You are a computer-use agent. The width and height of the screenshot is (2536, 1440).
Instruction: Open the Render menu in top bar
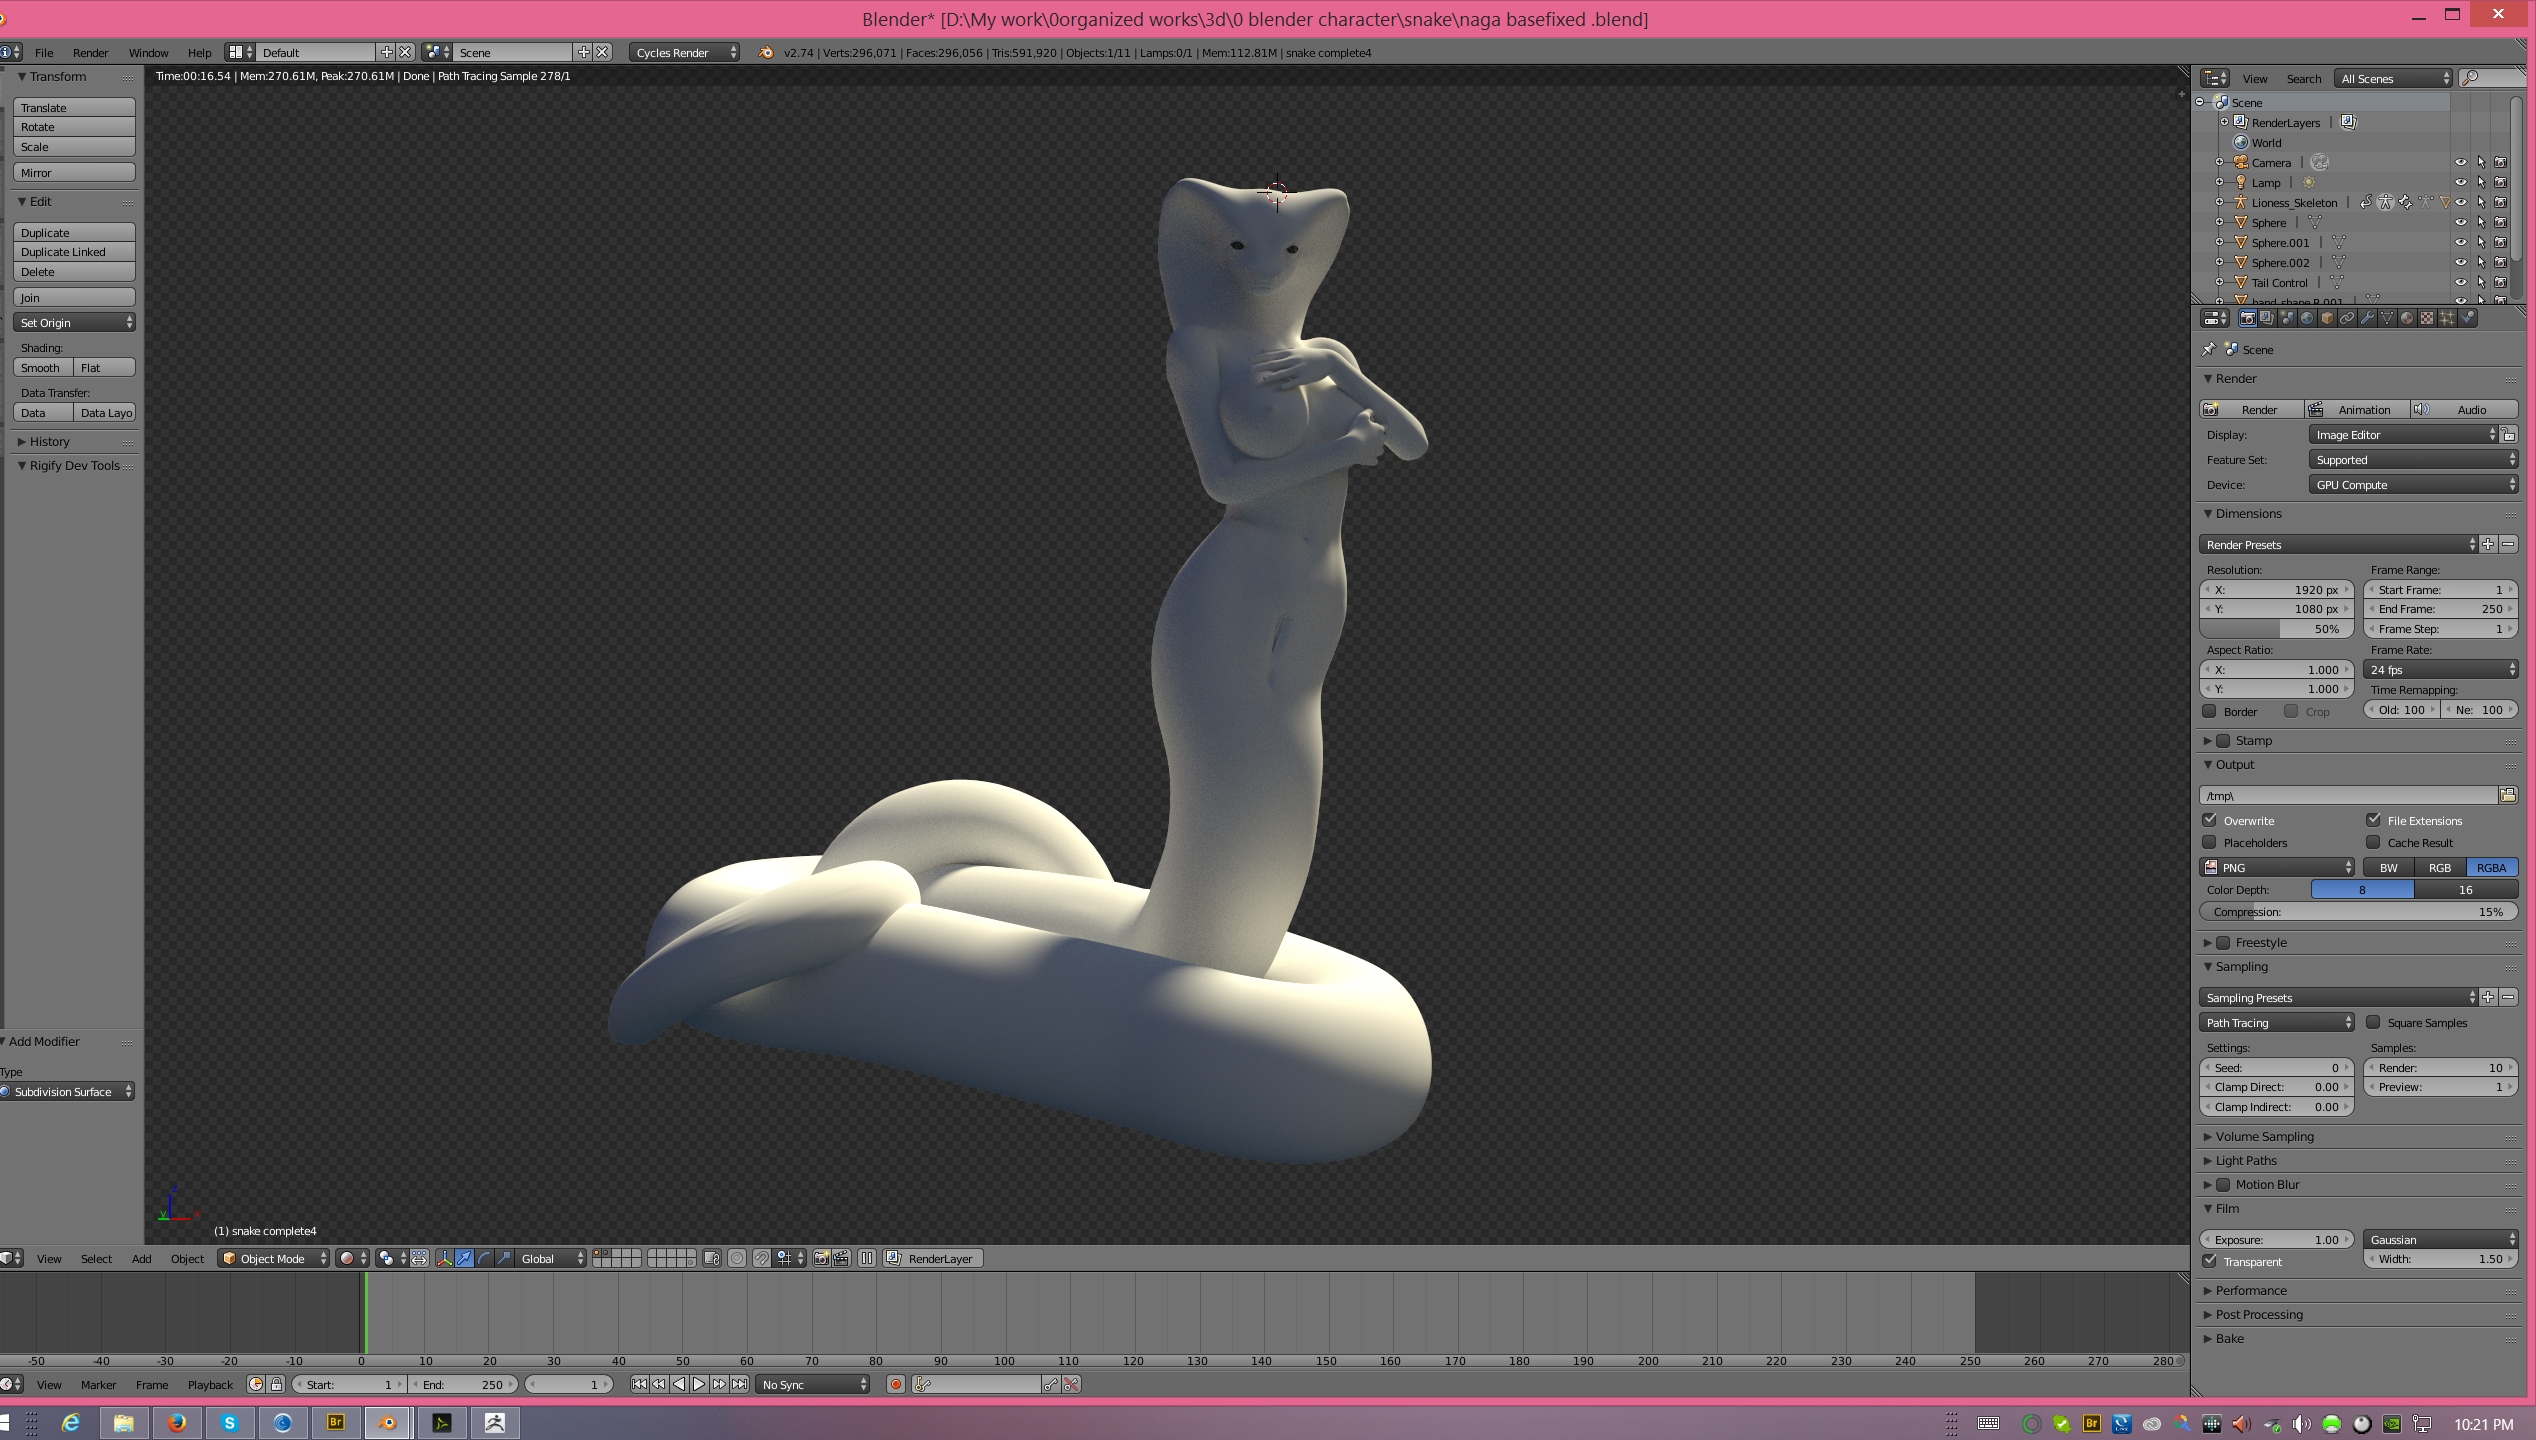(x=90, y=52)
